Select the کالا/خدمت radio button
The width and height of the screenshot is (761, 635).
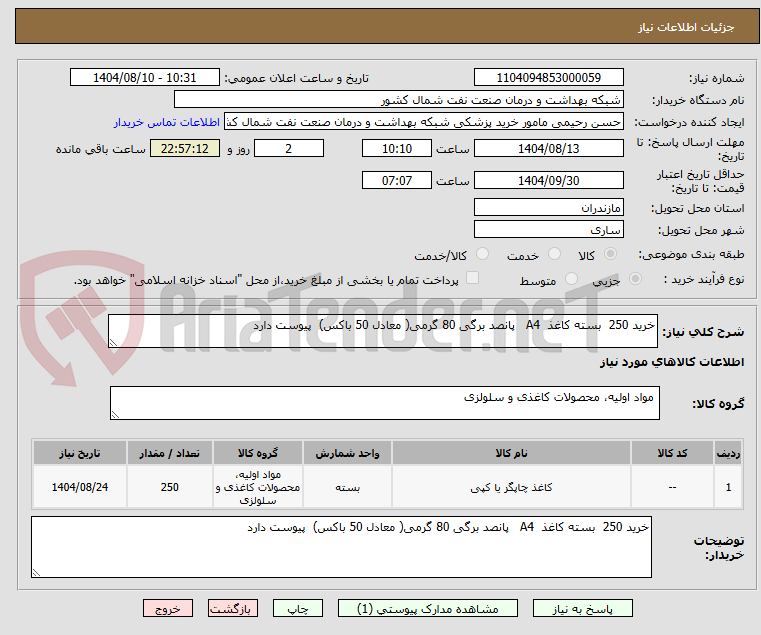click(x=482, y=254)
